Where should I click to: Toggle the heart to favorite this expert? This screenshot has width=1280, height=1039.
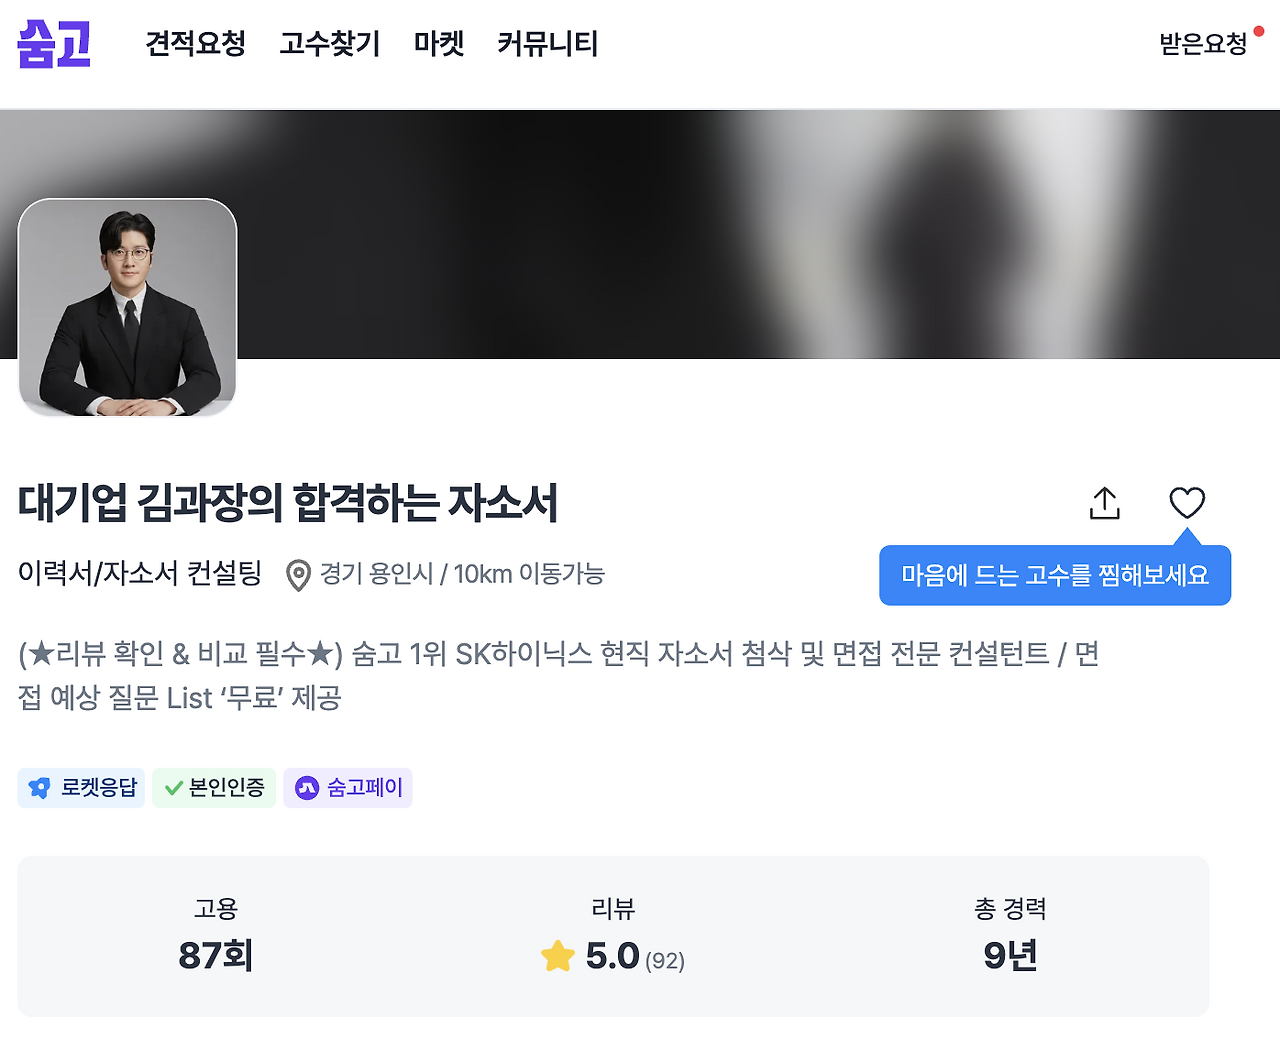pyautogui.click(x=1188, y=503)
